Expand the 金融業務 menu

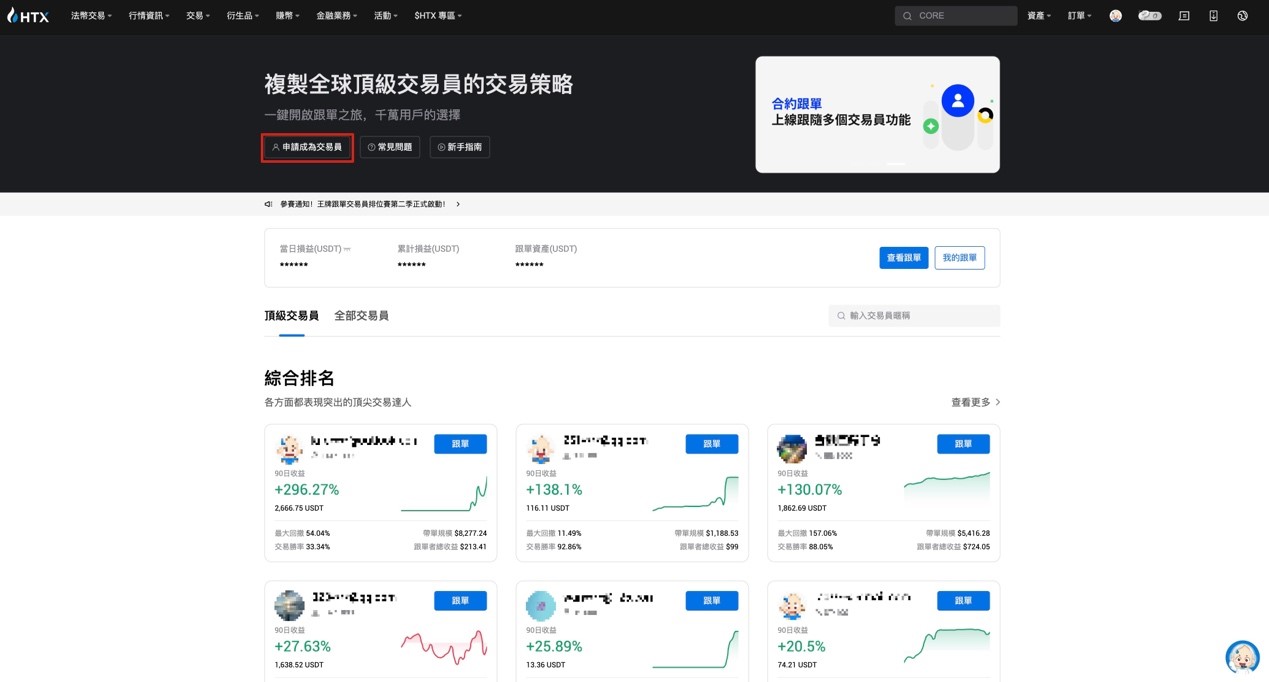tap(337, 16)
